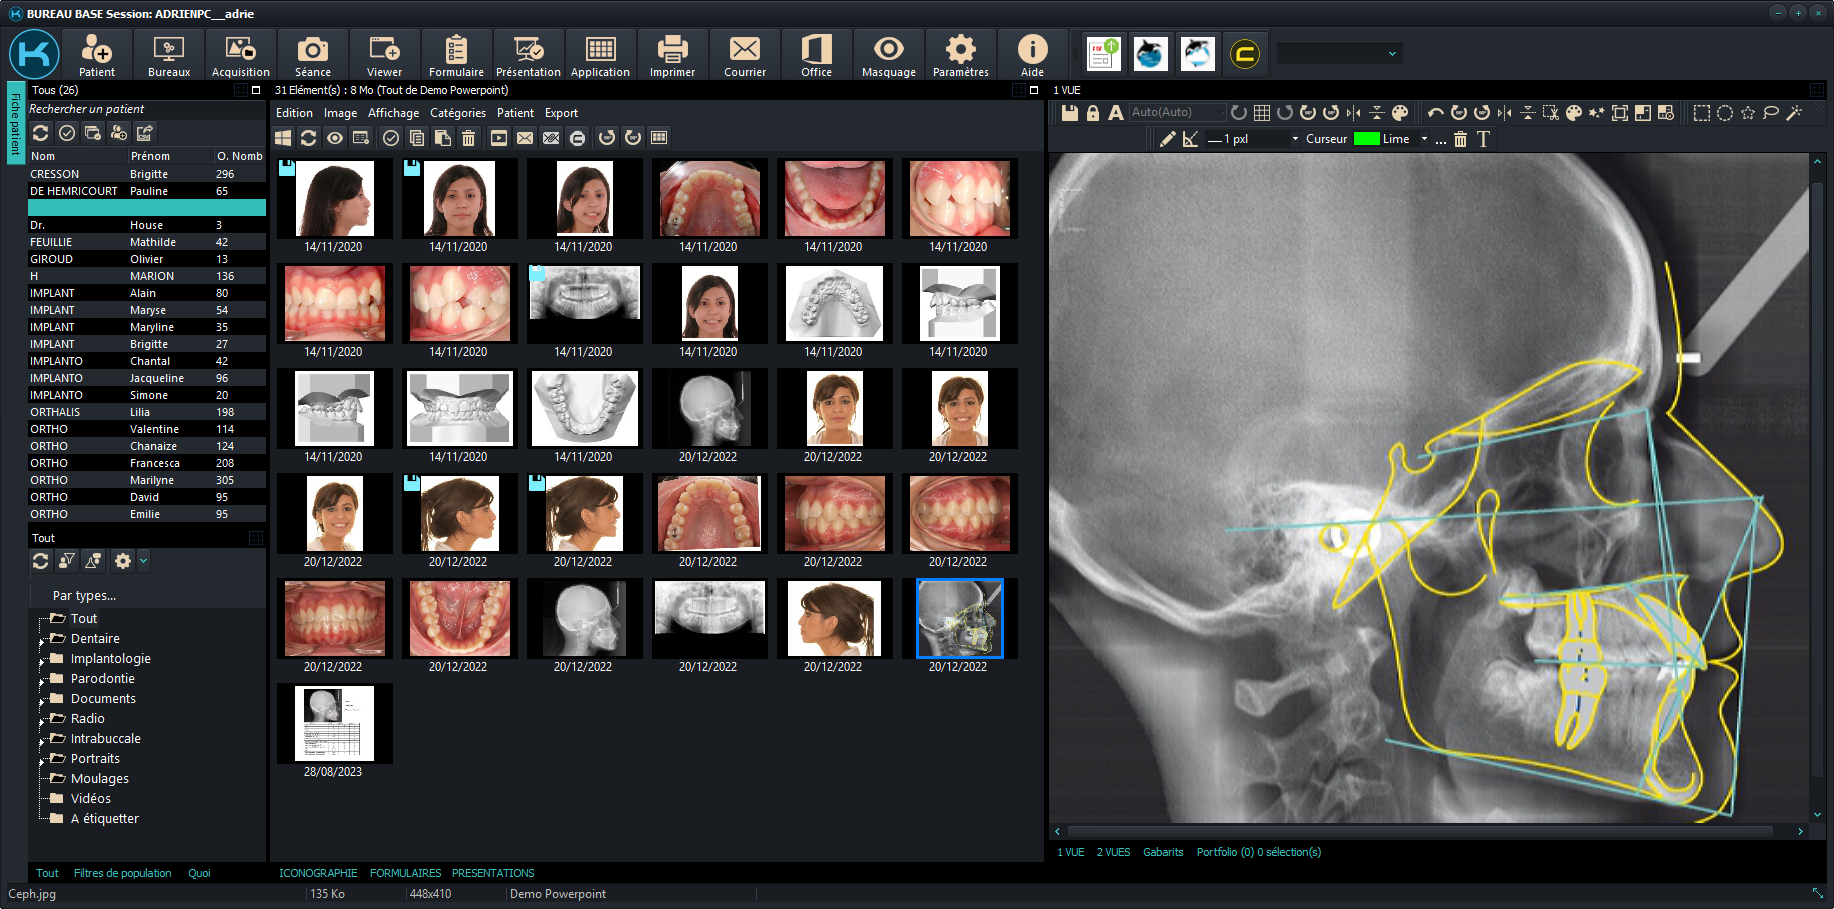This screenshot has height=909, width=1834.
Task: Select the lasso selection tool
Action: tap(1771, 113)
